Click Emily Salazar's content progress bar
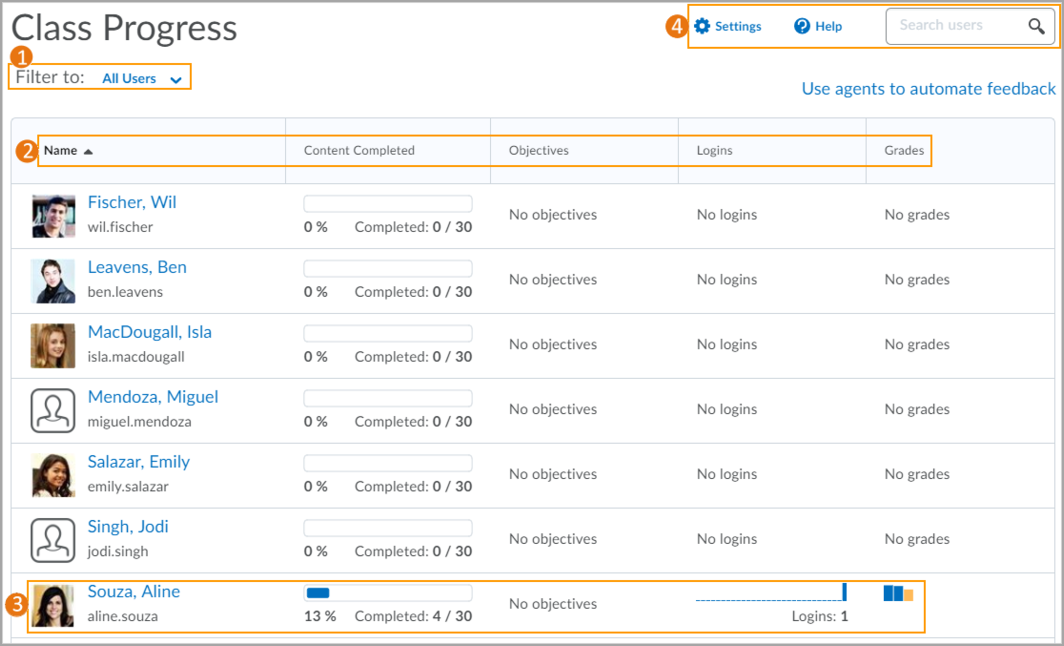The width and height of the screenshot is (1064, 646). click(388, 463)
